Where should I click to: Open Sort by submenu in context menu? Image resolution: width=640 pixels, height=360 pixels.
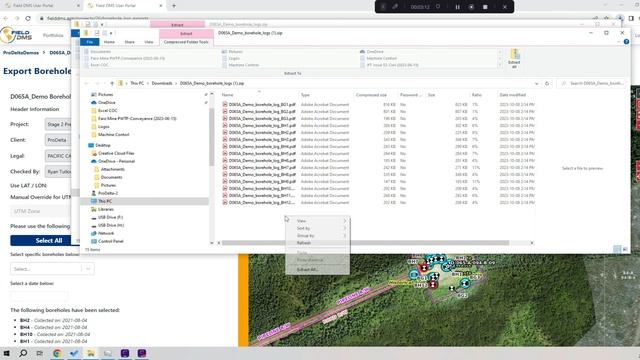(317, 228)
